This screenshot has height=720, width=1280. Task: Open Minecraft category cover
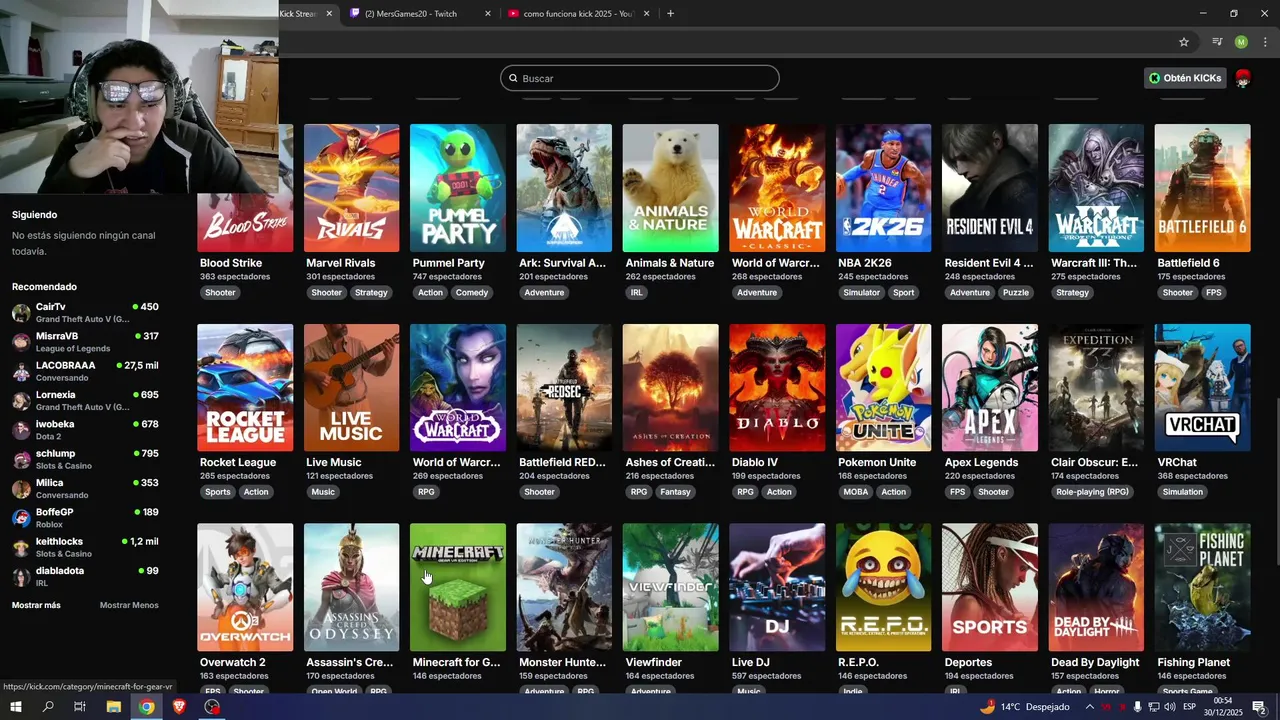[458, 588]
